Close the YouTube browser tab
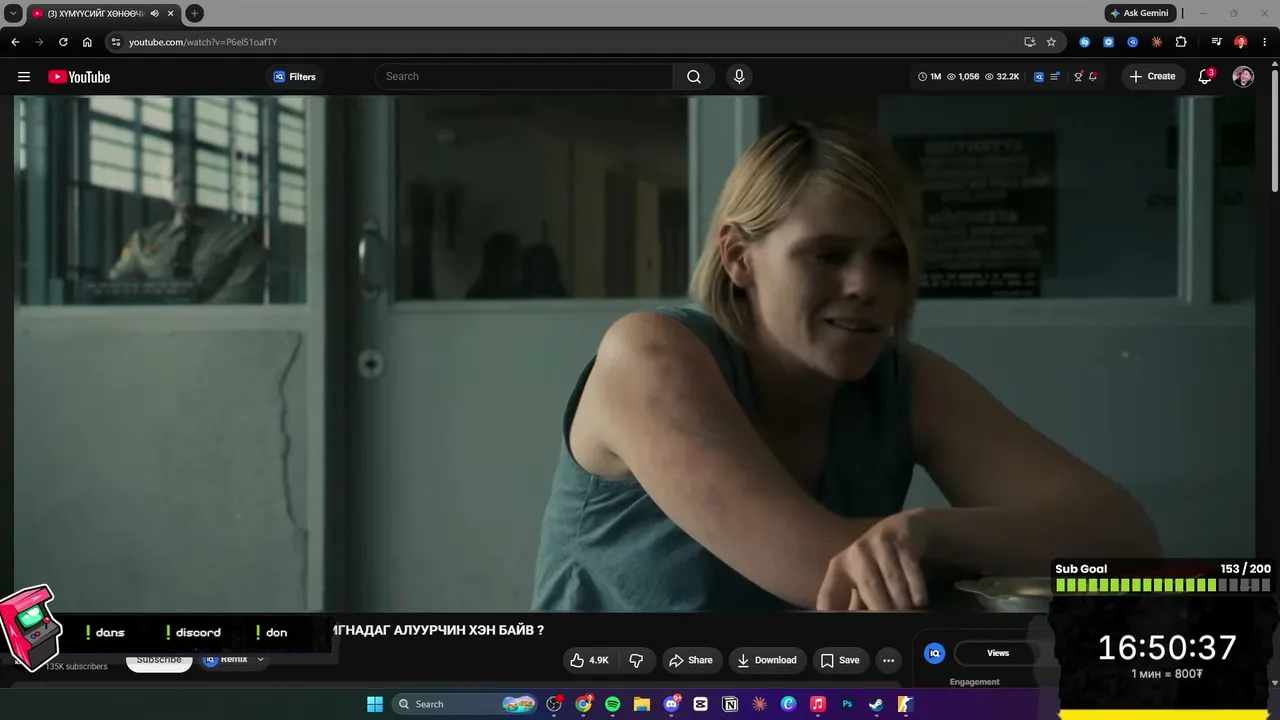This screenshot has height=720, width=1280. pyautogui.click(x=170, y=13)
